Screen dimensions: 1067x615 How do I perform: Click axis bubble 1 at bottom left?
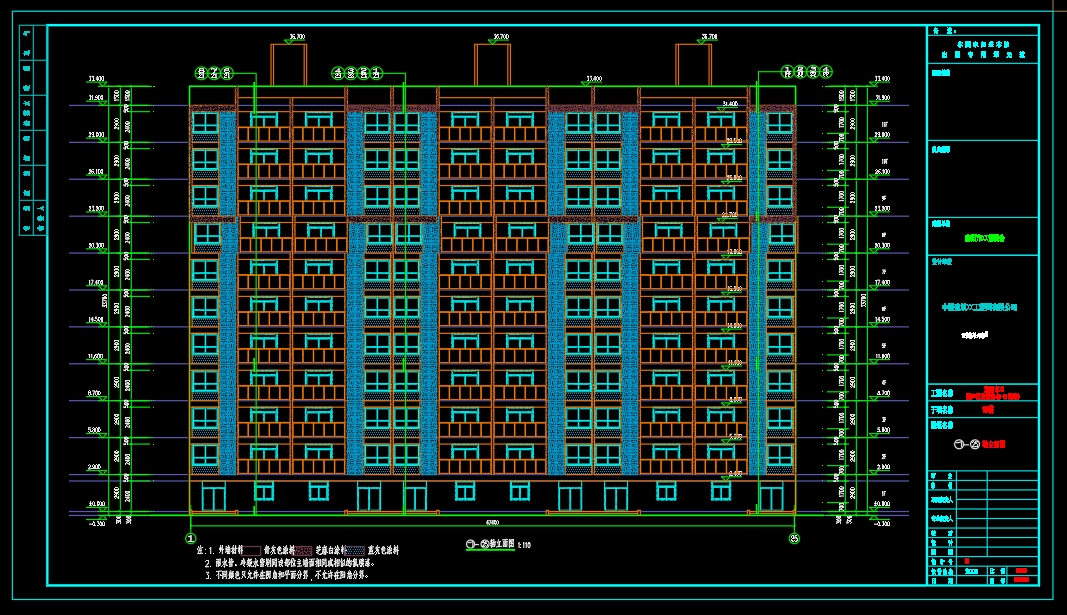pyautogui.click(x=189, y=538)
